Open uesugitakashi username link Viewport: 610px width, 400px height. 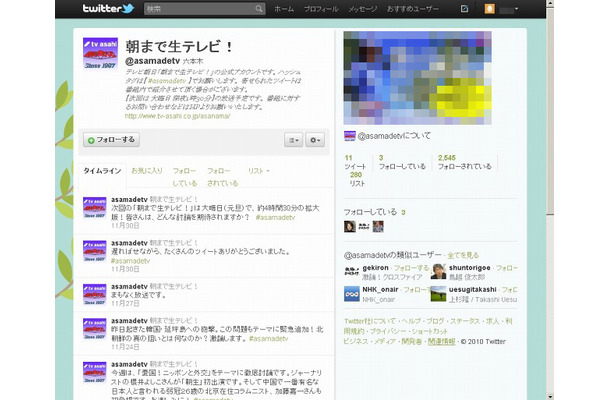(473, 289)
